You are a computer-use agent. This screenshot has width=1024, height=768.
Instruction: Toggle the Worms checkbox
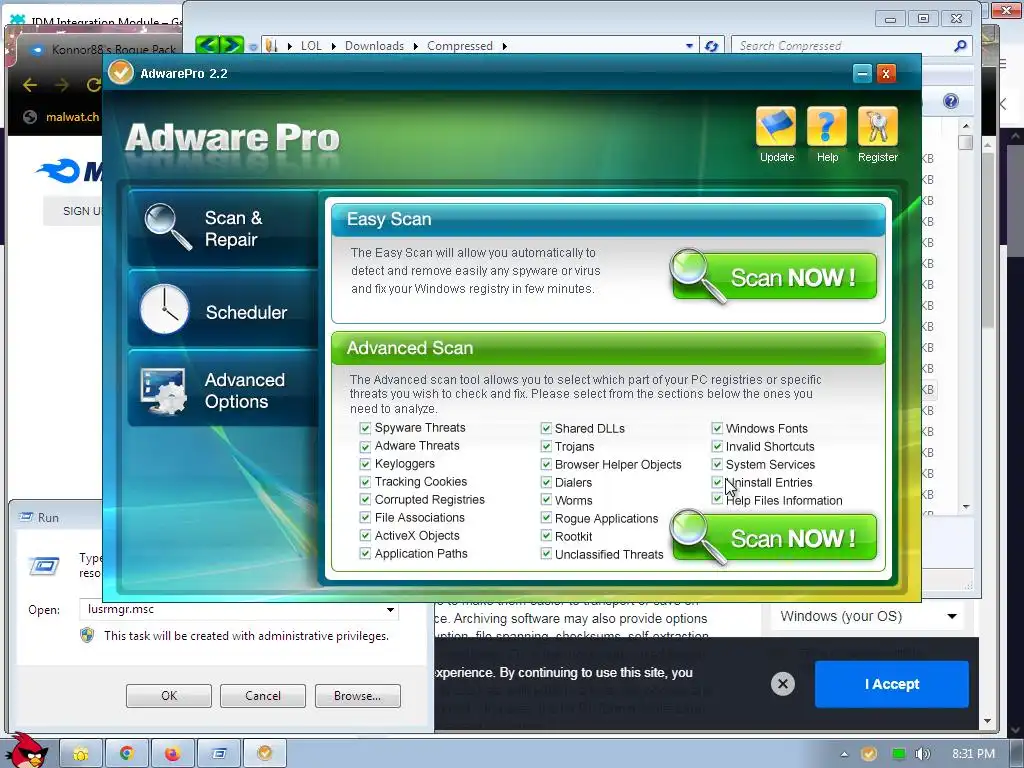point(546,500)
